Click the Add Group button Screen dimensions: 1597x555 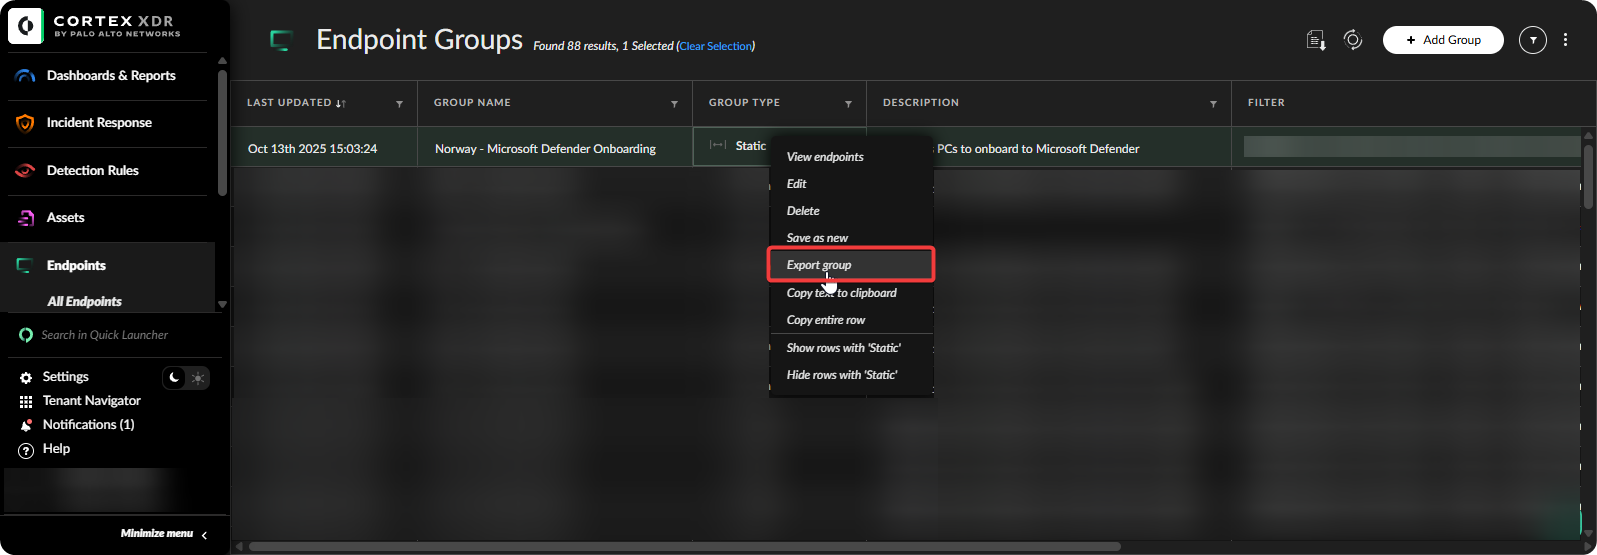pos(1442,40)
